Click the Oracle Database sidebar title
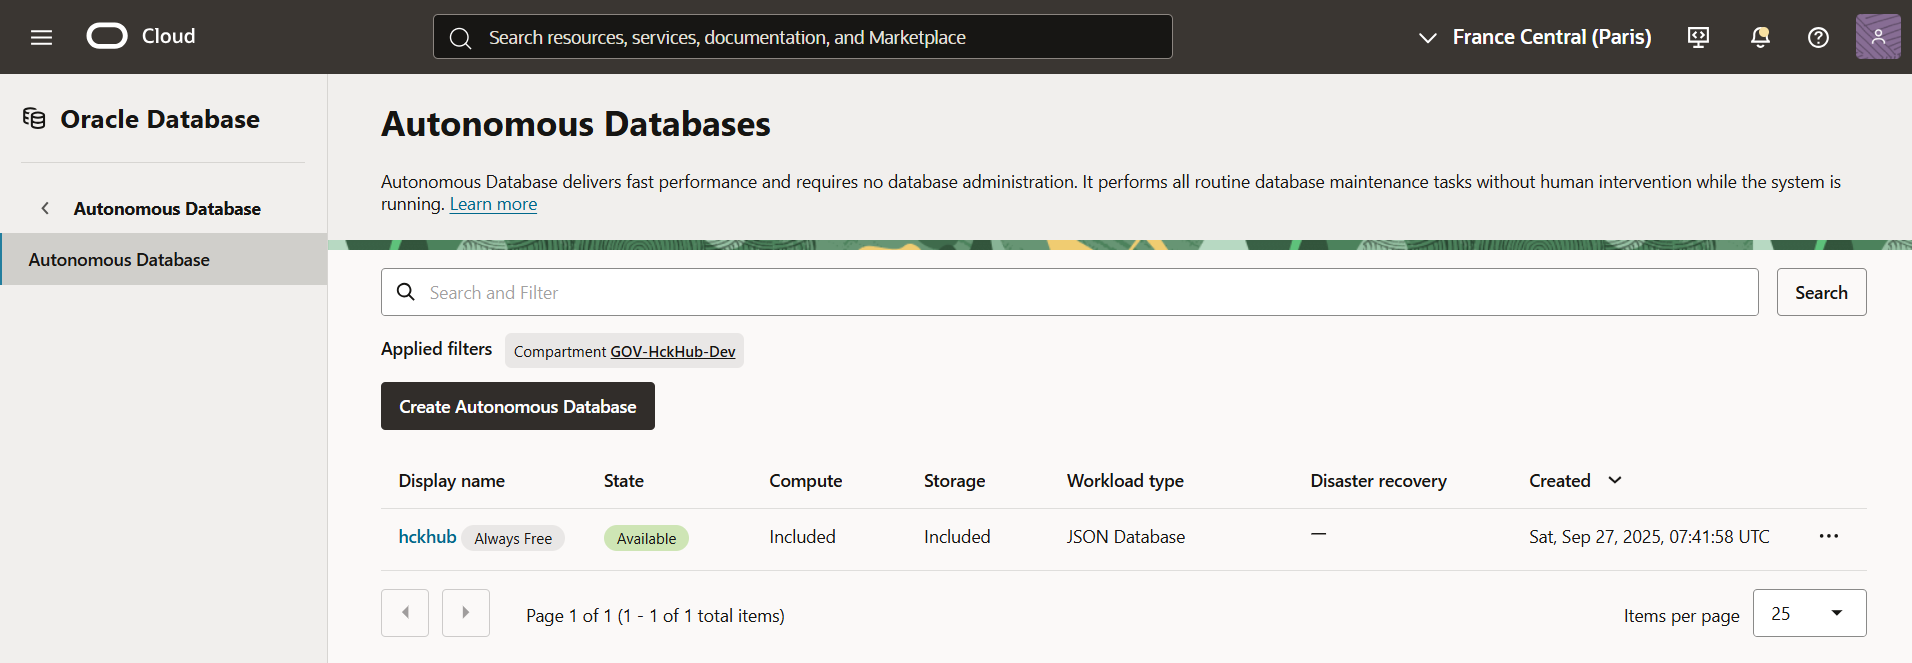 160,119
